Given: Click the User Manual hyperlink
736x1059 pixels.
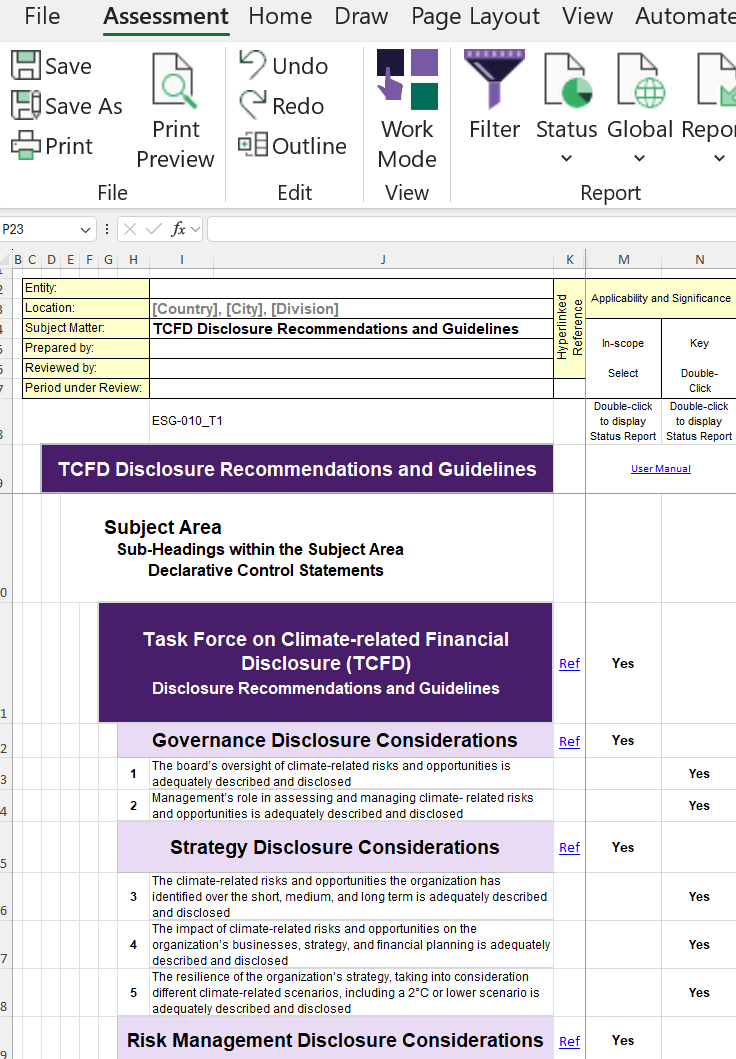Looking at the screenshot, I should coord(660,469).
